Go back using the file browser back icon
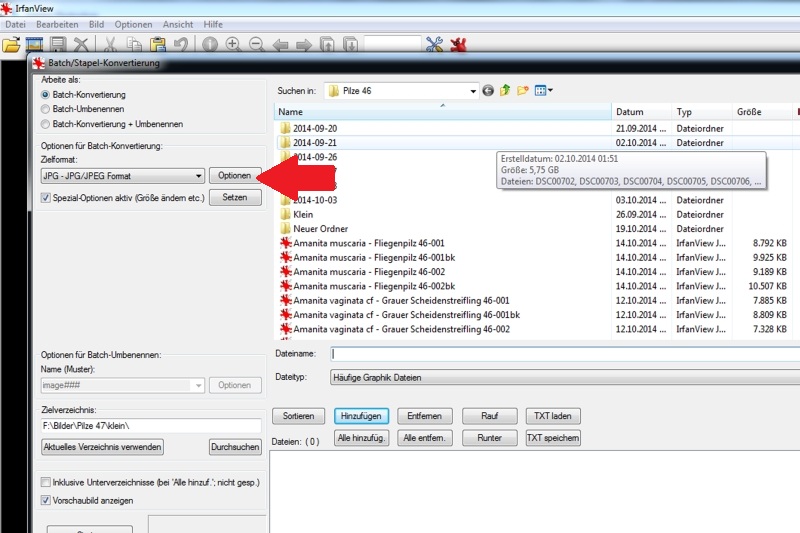Viewport: 800px width, 533px height. tap(488, 91)
